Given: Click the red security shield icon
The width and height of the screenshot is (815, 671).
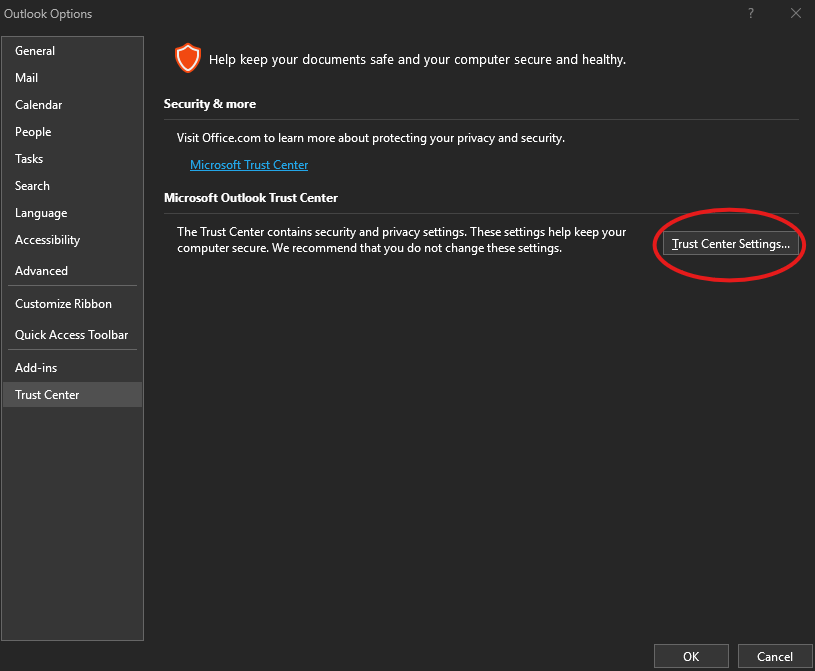Looking at the screenshot, I should (188, 58).
